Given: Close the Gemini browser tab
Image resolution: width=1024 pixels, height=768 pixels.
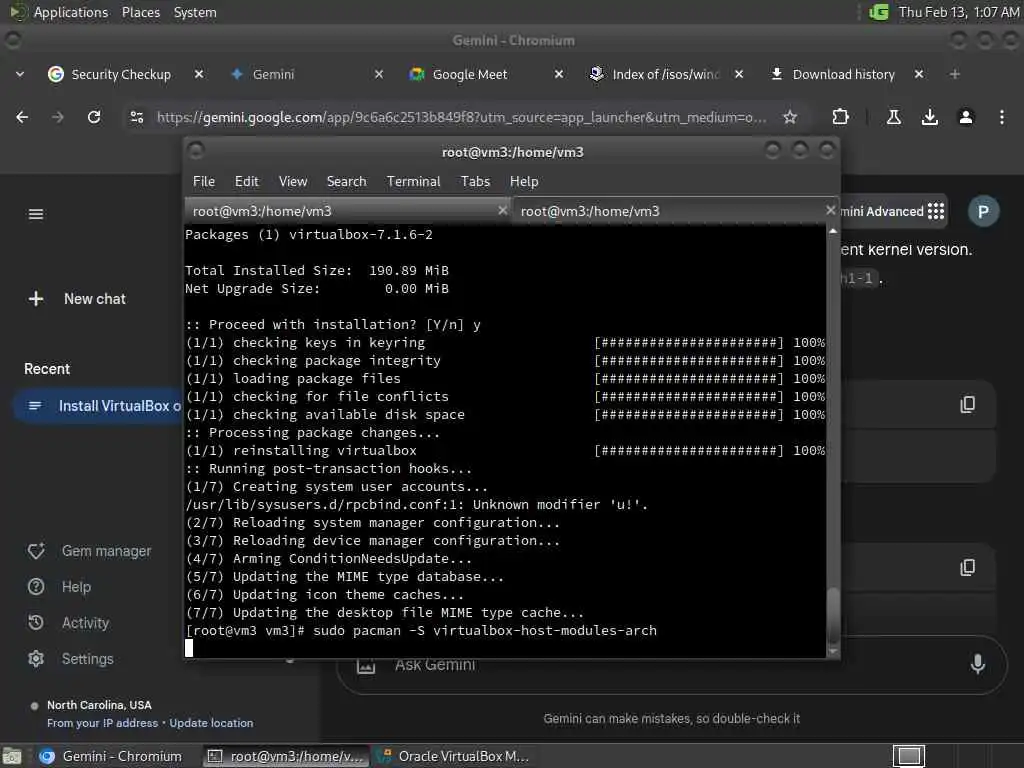Looking at the screenshot, I should pos(379,74).
